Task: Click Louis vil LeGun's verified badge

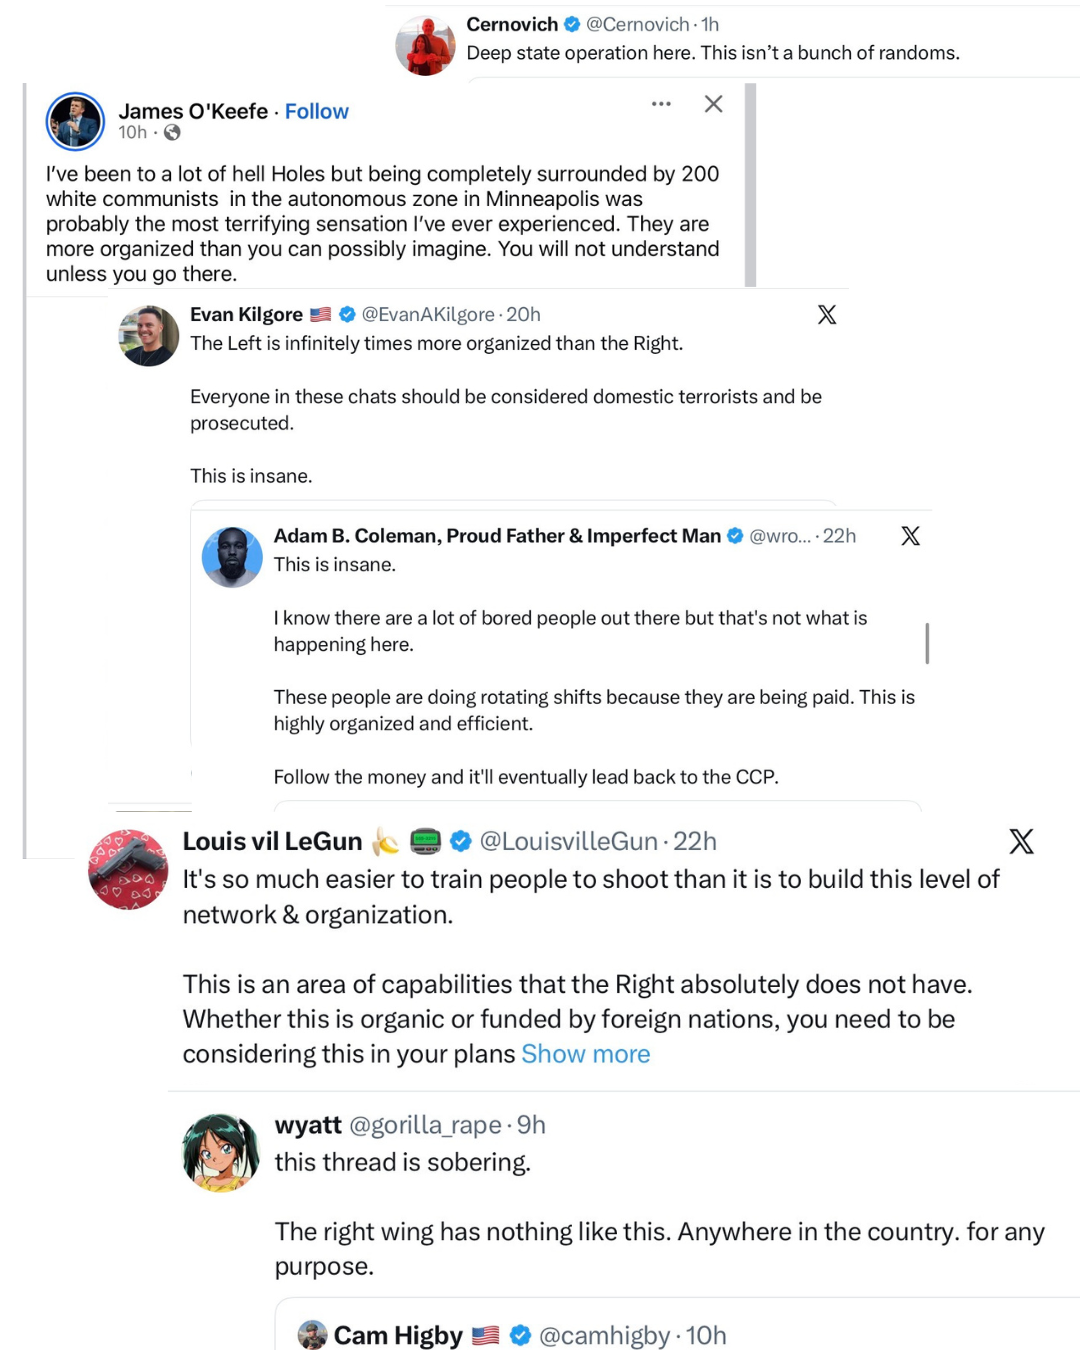Action: pyautogui.click(x=461, y=842)
